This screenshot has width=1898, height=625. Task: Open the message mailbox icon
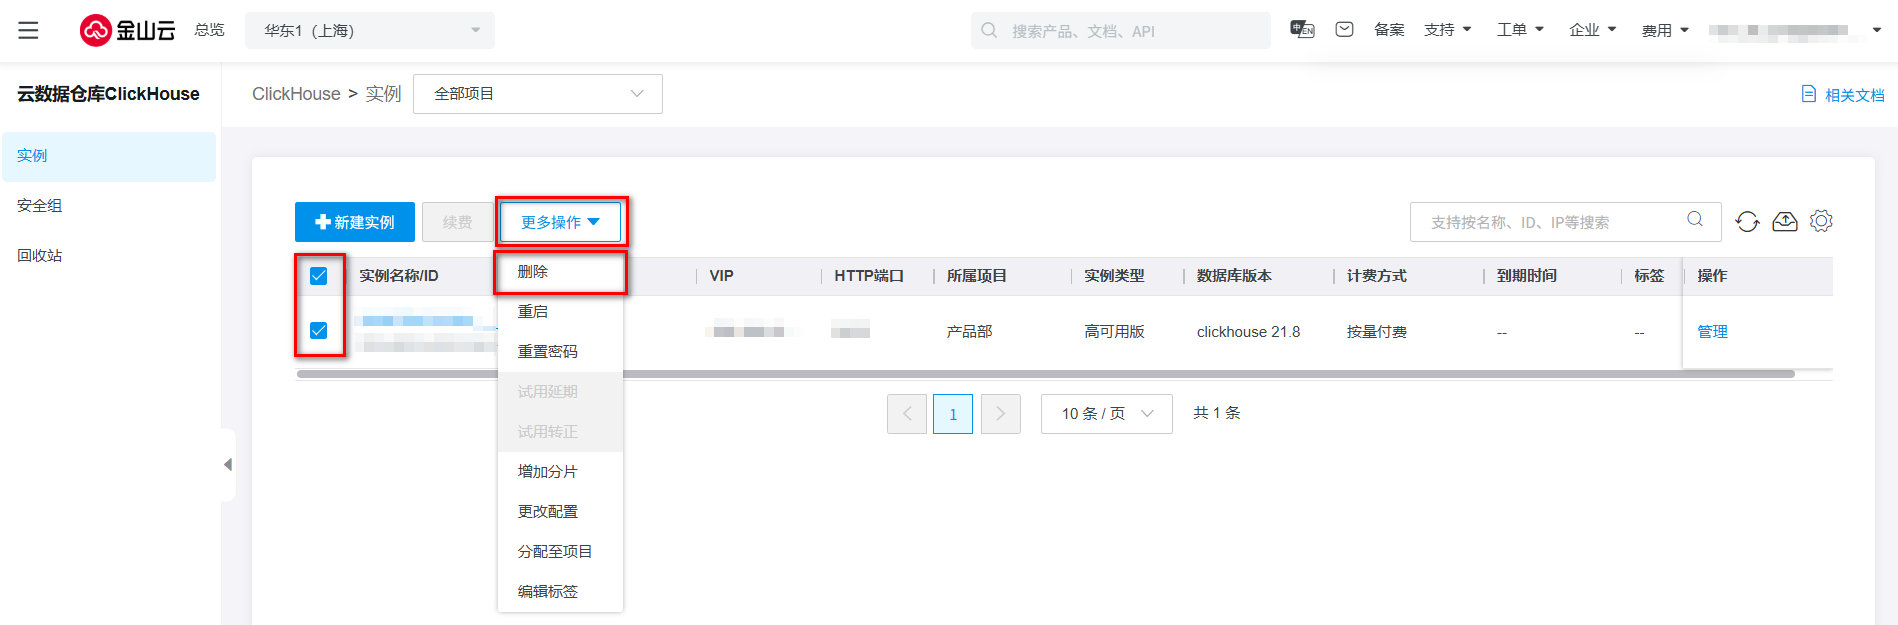[x=1344, y=30]
